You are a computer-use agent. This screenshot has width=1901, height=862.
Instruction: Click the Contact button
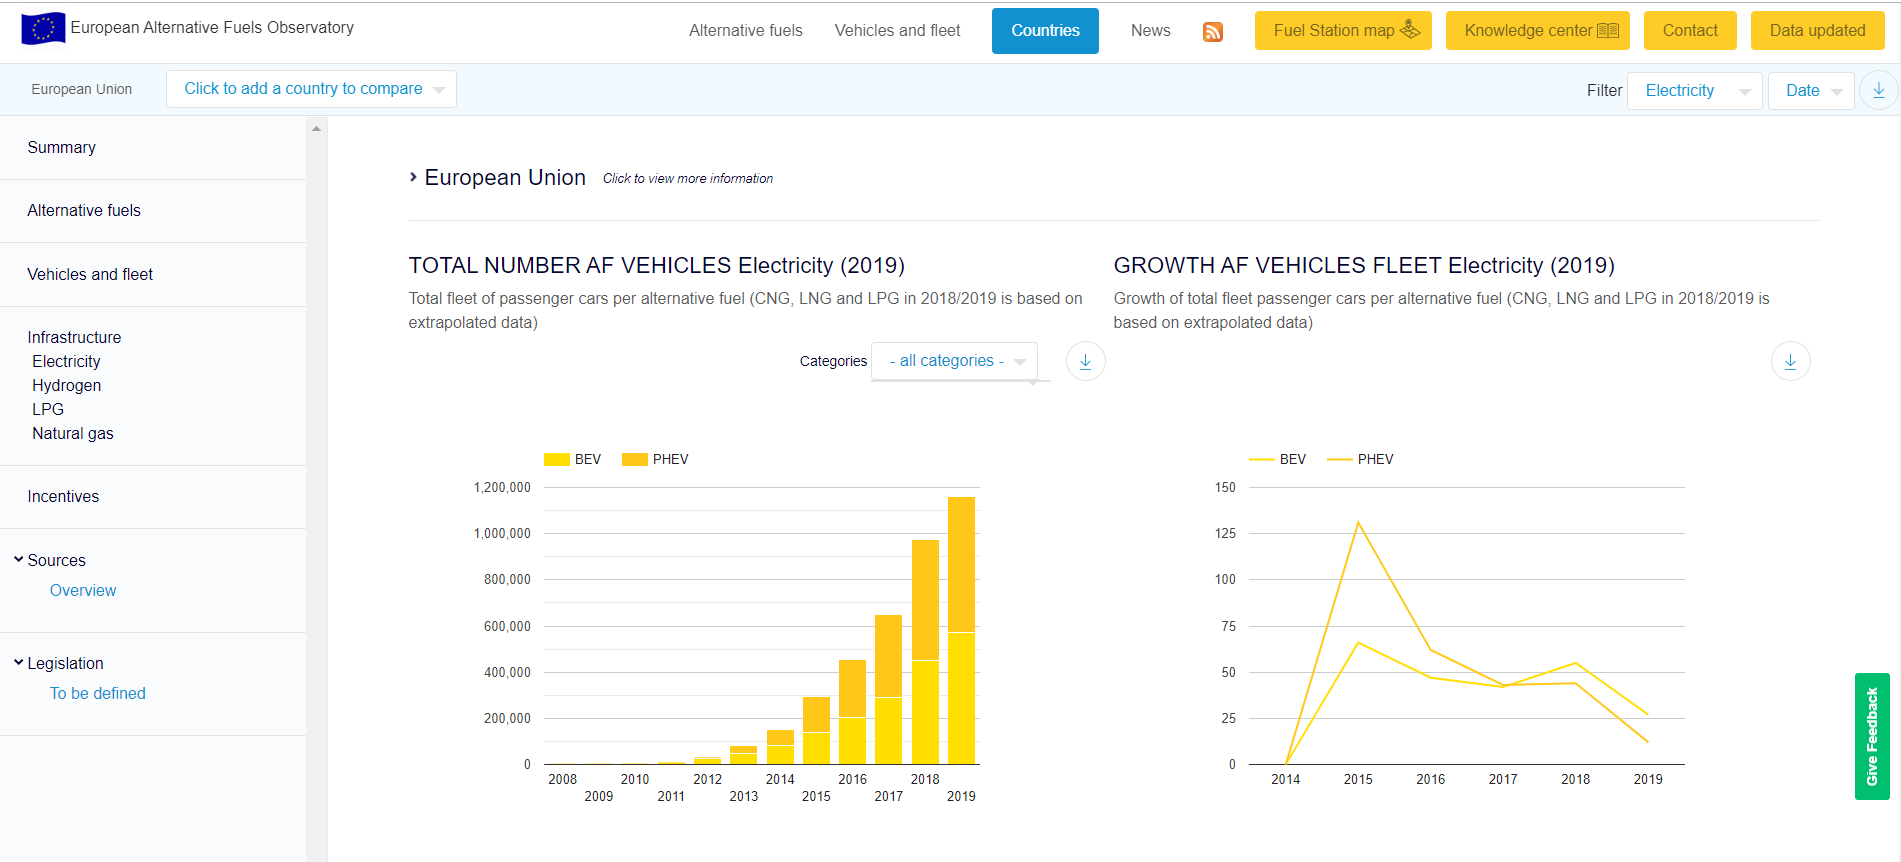tap(1690, 30)
